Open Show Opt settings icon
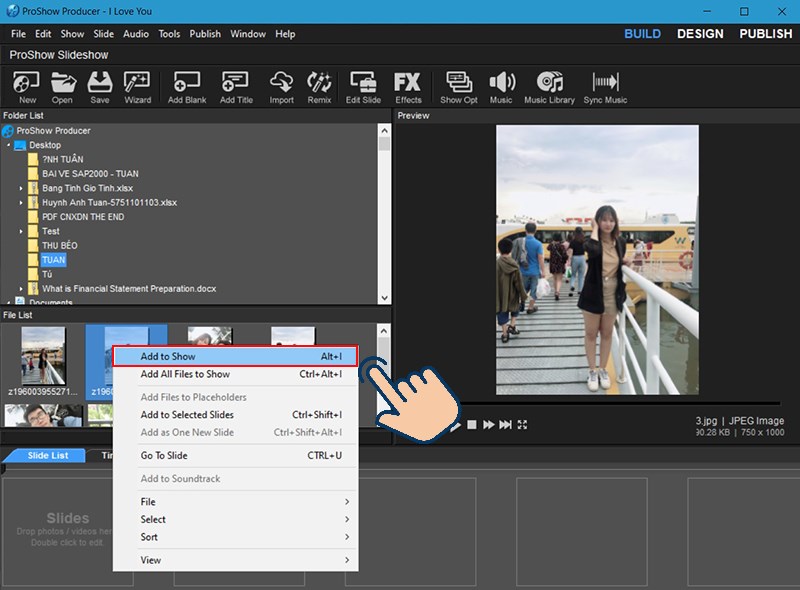This screenshot has height=590, width=800. [x=459, y=87]
